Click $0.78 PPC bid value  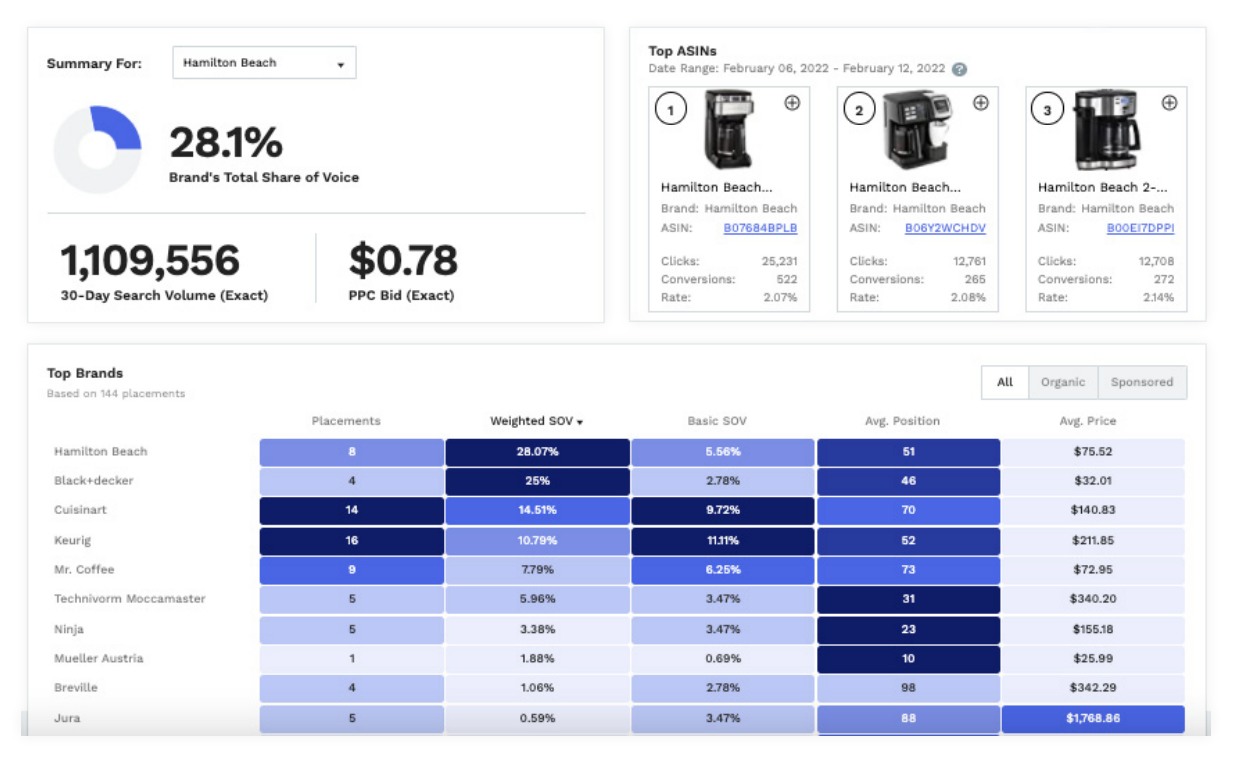(x=403, y=261)
